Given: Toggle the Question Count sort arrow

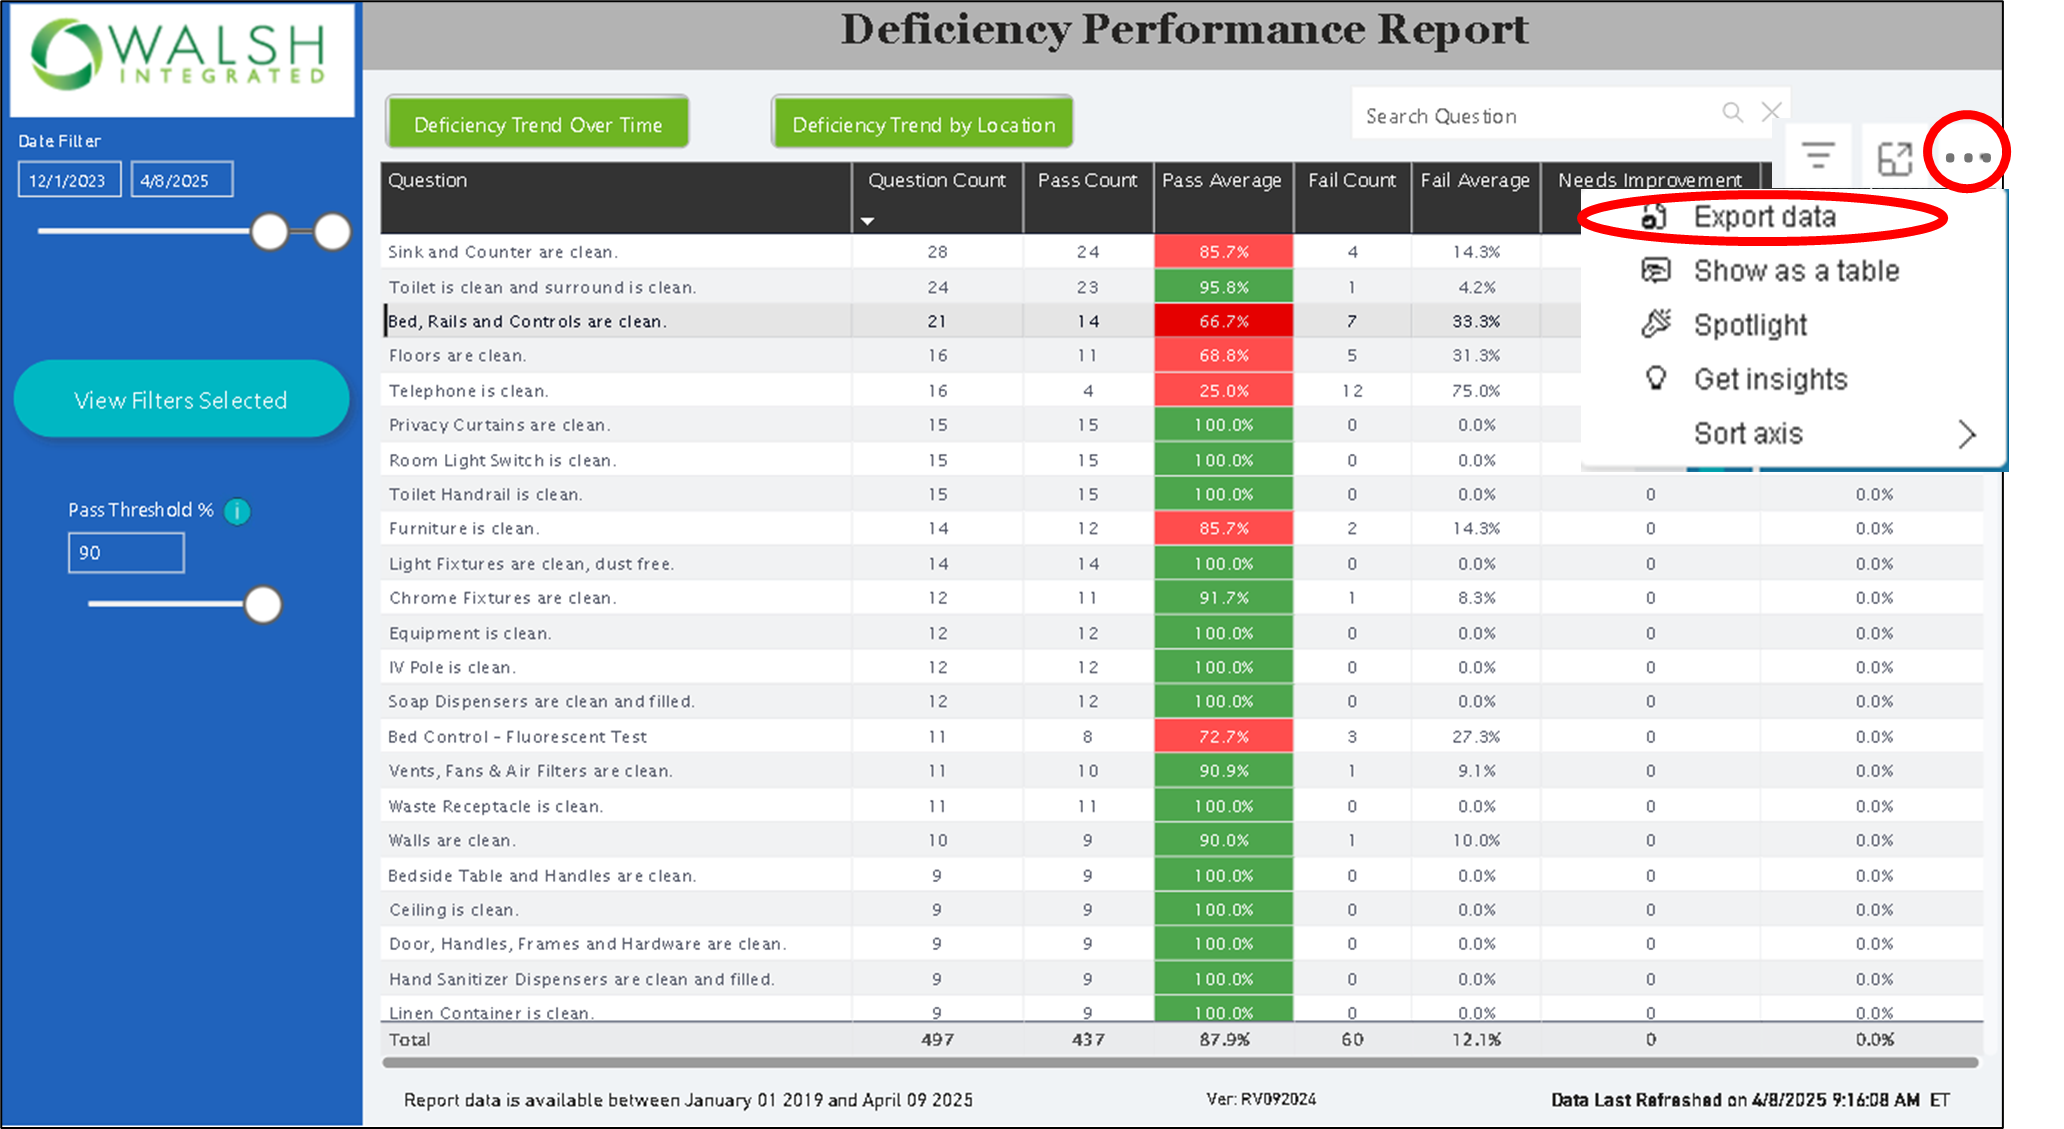Looking at the screenshot, I should pos(867,221).
